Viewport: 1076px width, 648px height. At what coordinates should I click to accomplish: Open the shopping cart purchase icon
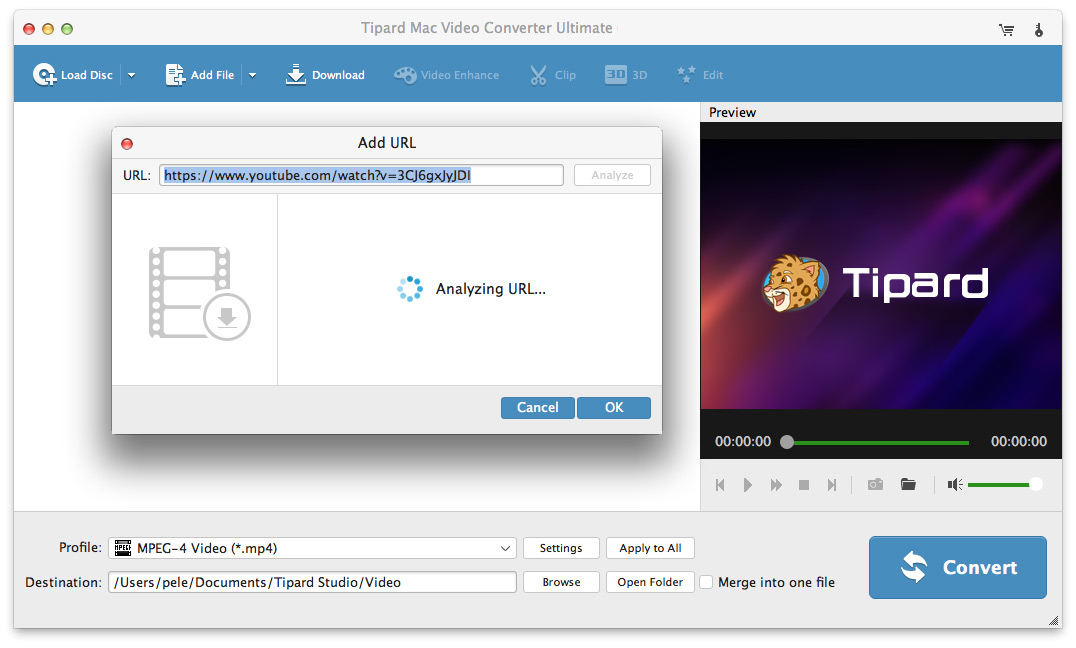pos(1007,30)
